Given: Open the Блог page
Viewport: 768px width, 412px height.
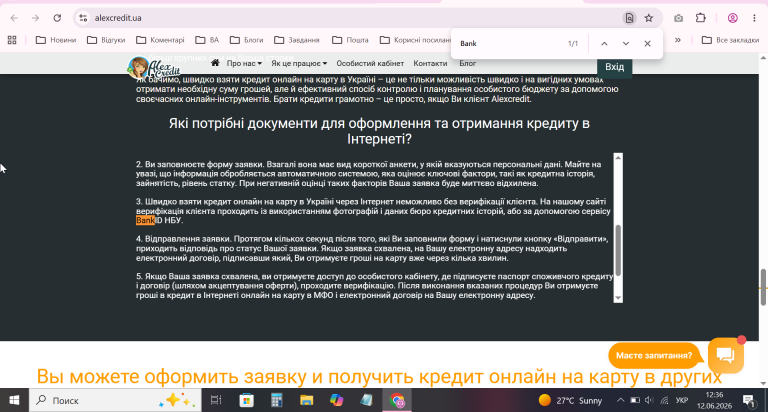Looking at the screenshot, I should click(x=467, y=64).
